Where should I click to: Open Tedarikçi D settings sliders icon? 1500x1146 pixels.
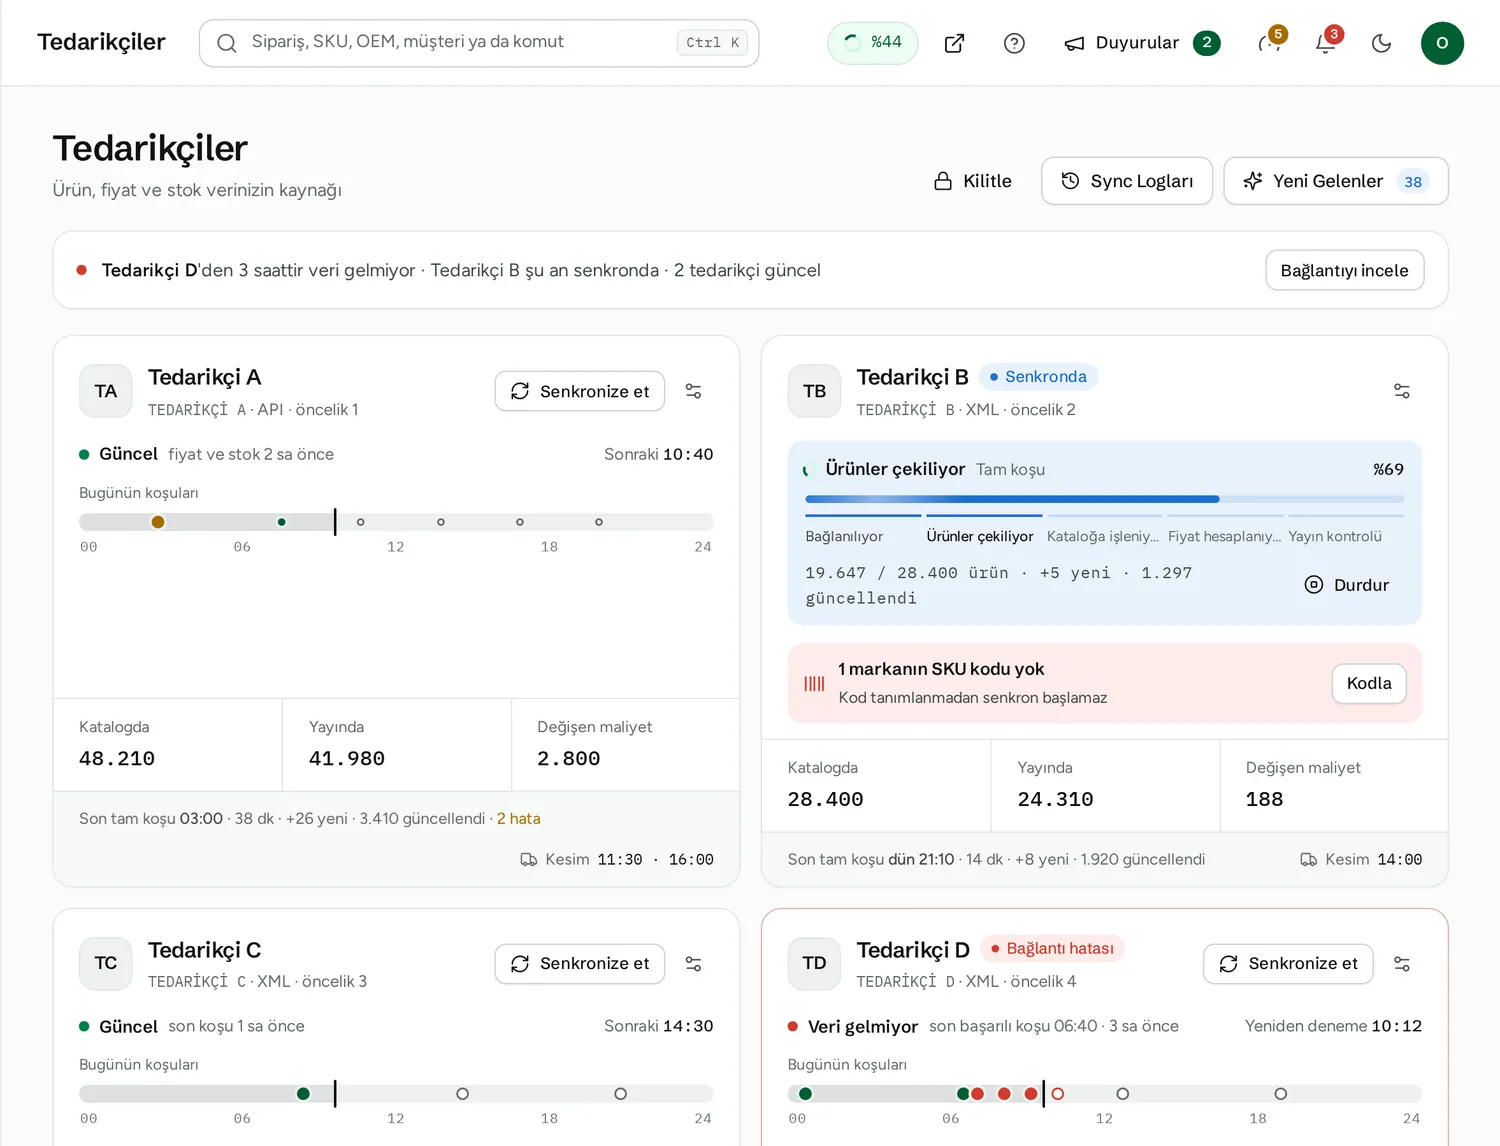click(x=1401, y=964)
